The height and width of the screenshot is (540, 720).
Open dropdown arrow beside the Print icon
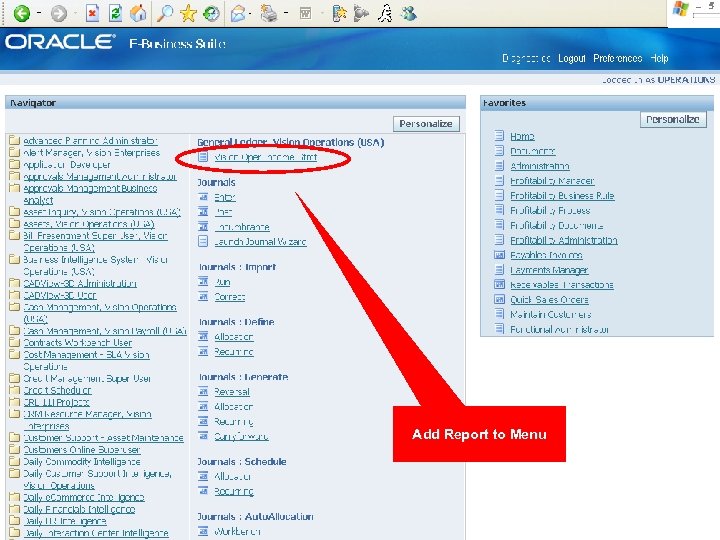click(x=286, y=14)
